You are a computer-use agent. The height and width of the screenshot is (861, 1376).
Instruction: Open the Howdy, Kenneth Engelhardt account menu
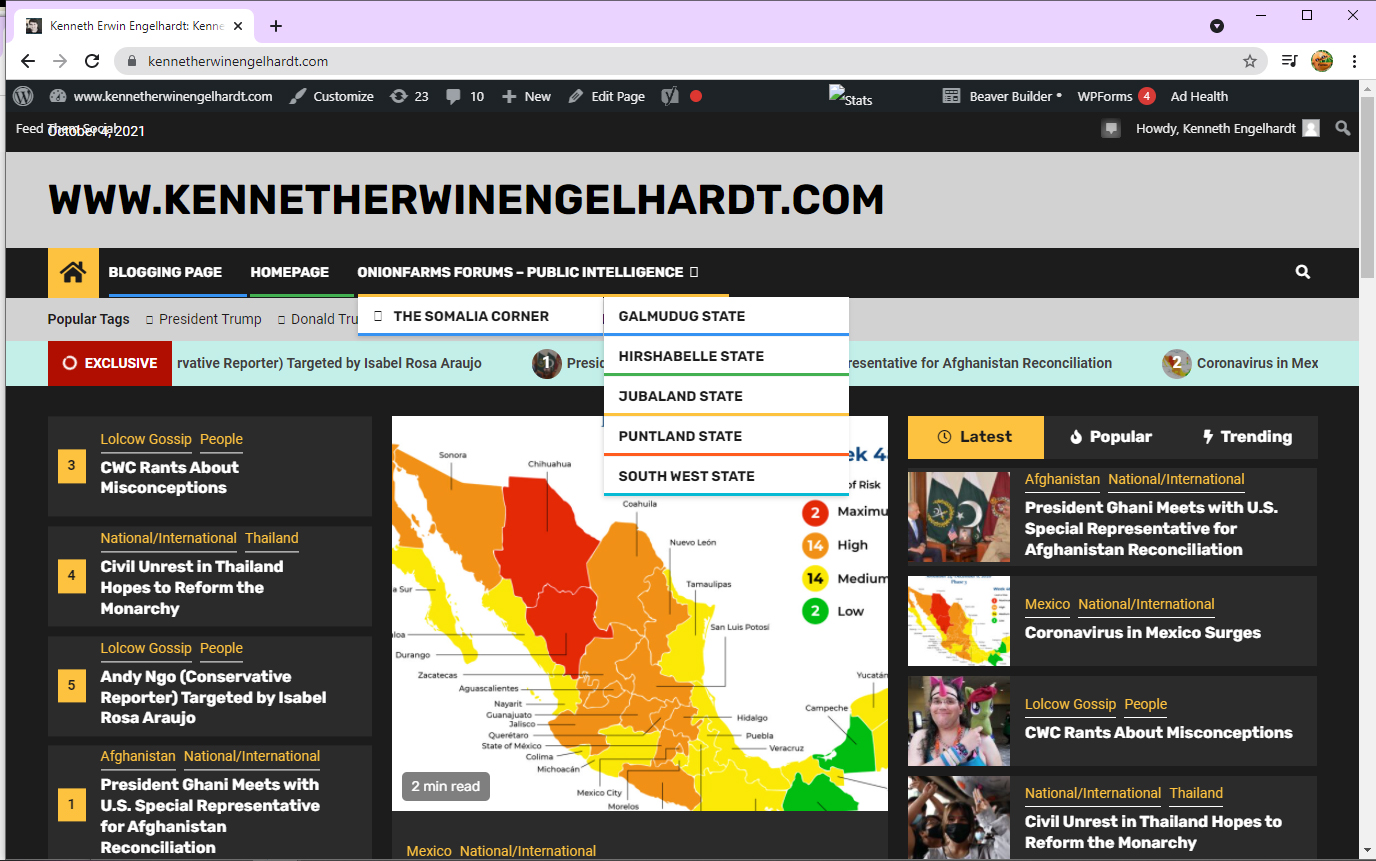[x=1227, y=128]
